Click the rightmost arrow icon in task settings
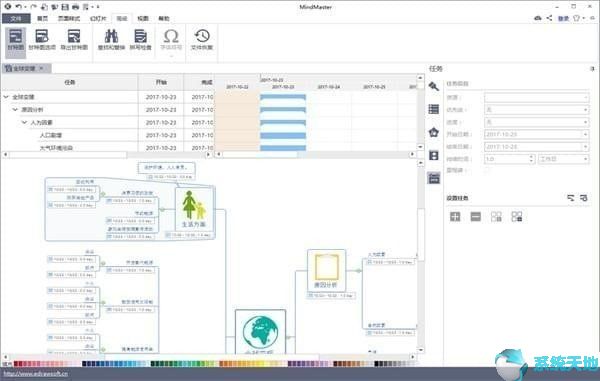Image resolution: width=600 pixels, height=381 pixels. click(584, 198)
